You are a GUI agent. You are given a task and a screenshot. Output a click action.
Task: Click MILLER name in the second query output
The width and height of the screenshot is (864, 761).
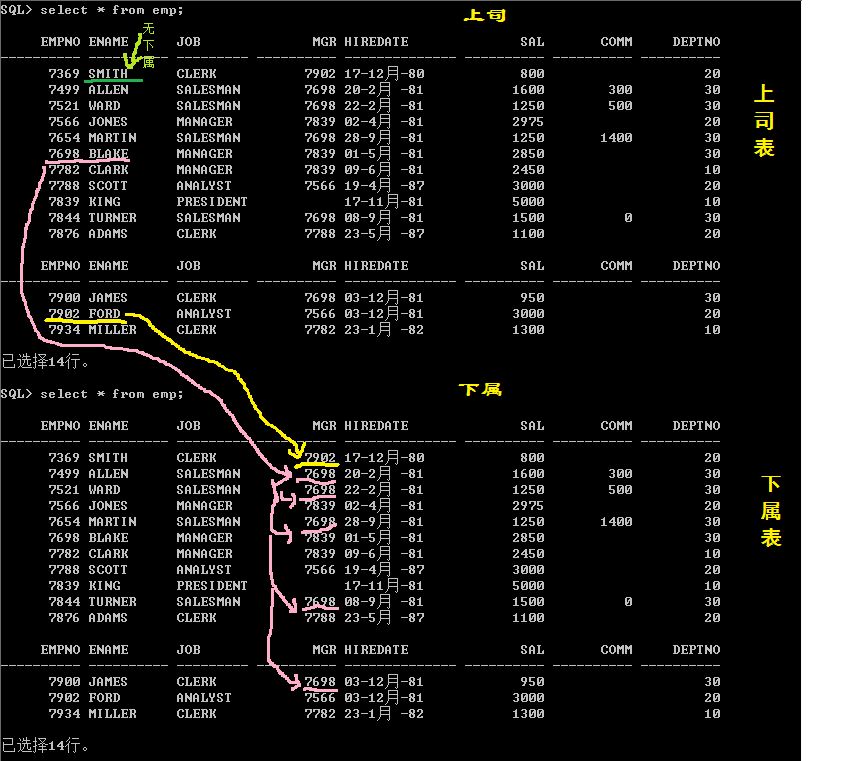pos(112,714)
